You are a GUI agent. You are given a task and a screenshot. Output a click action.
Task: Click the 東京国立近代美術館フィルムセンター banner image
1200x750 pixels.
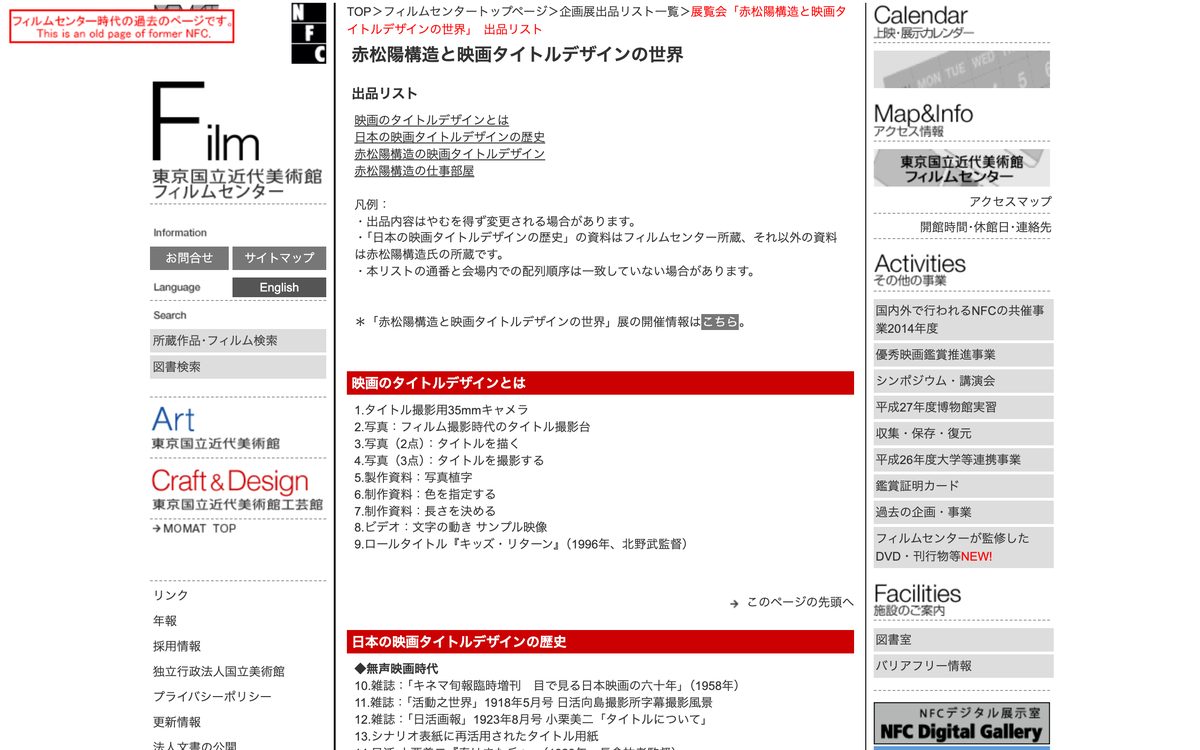[961, 168]
